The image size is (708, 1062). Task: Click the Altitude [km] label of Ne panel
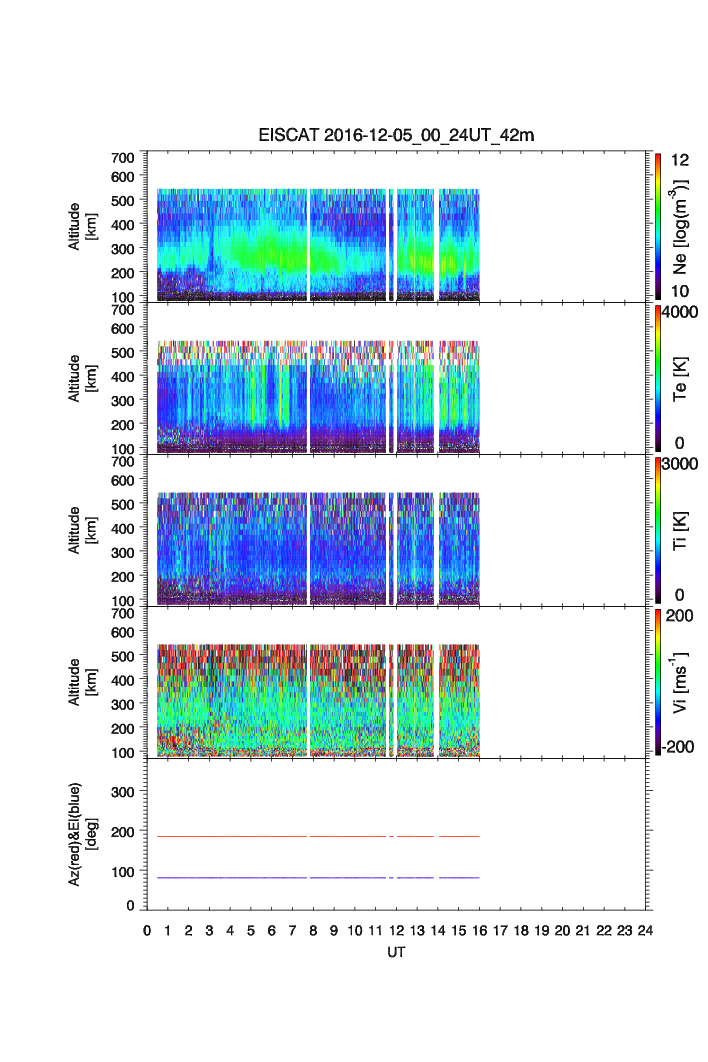[83, 226]
